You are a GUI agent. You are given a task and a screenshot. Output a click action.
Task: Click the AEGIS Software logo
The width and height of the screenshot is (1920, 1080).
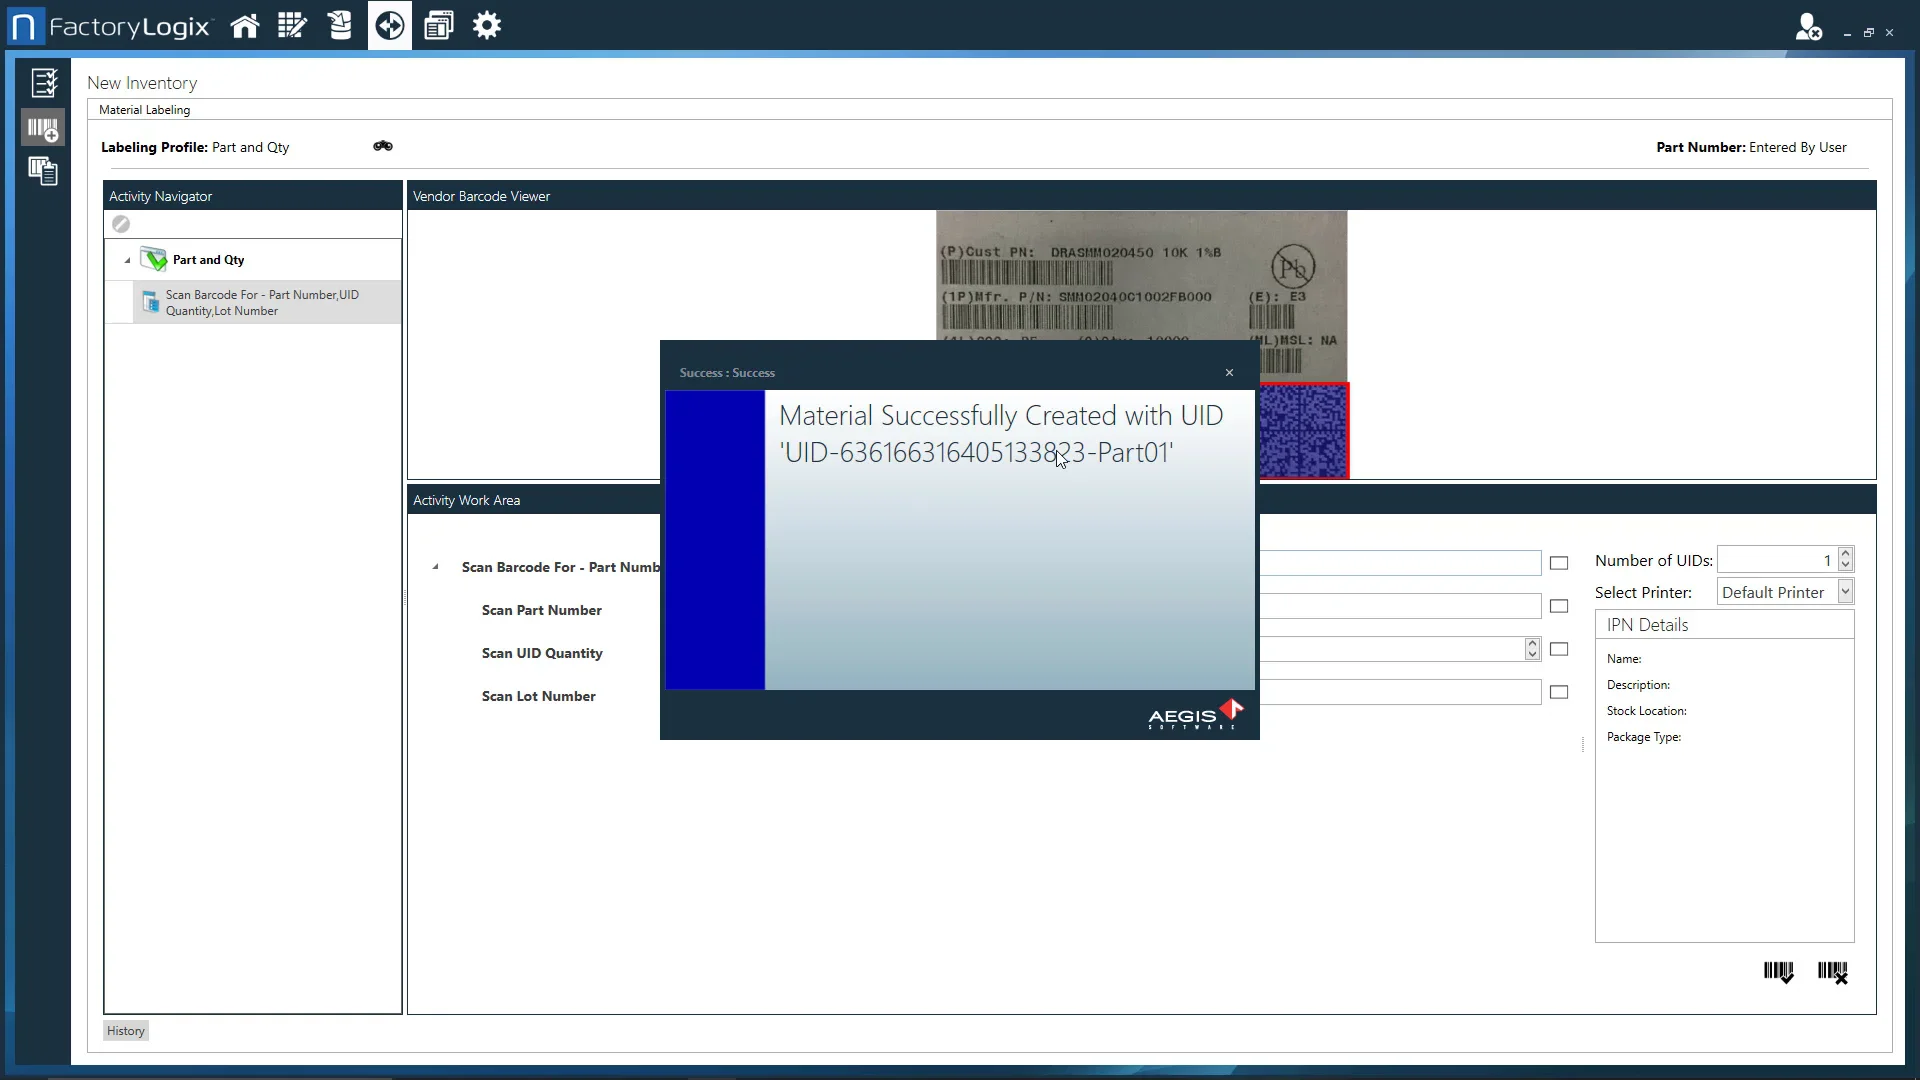tap(1195, 714)
